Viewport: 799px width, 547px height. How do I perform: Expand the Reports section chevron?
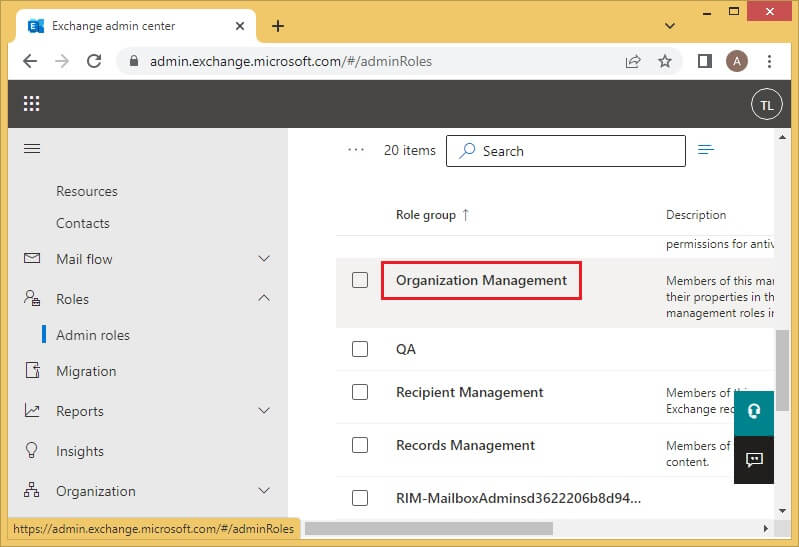264,410
